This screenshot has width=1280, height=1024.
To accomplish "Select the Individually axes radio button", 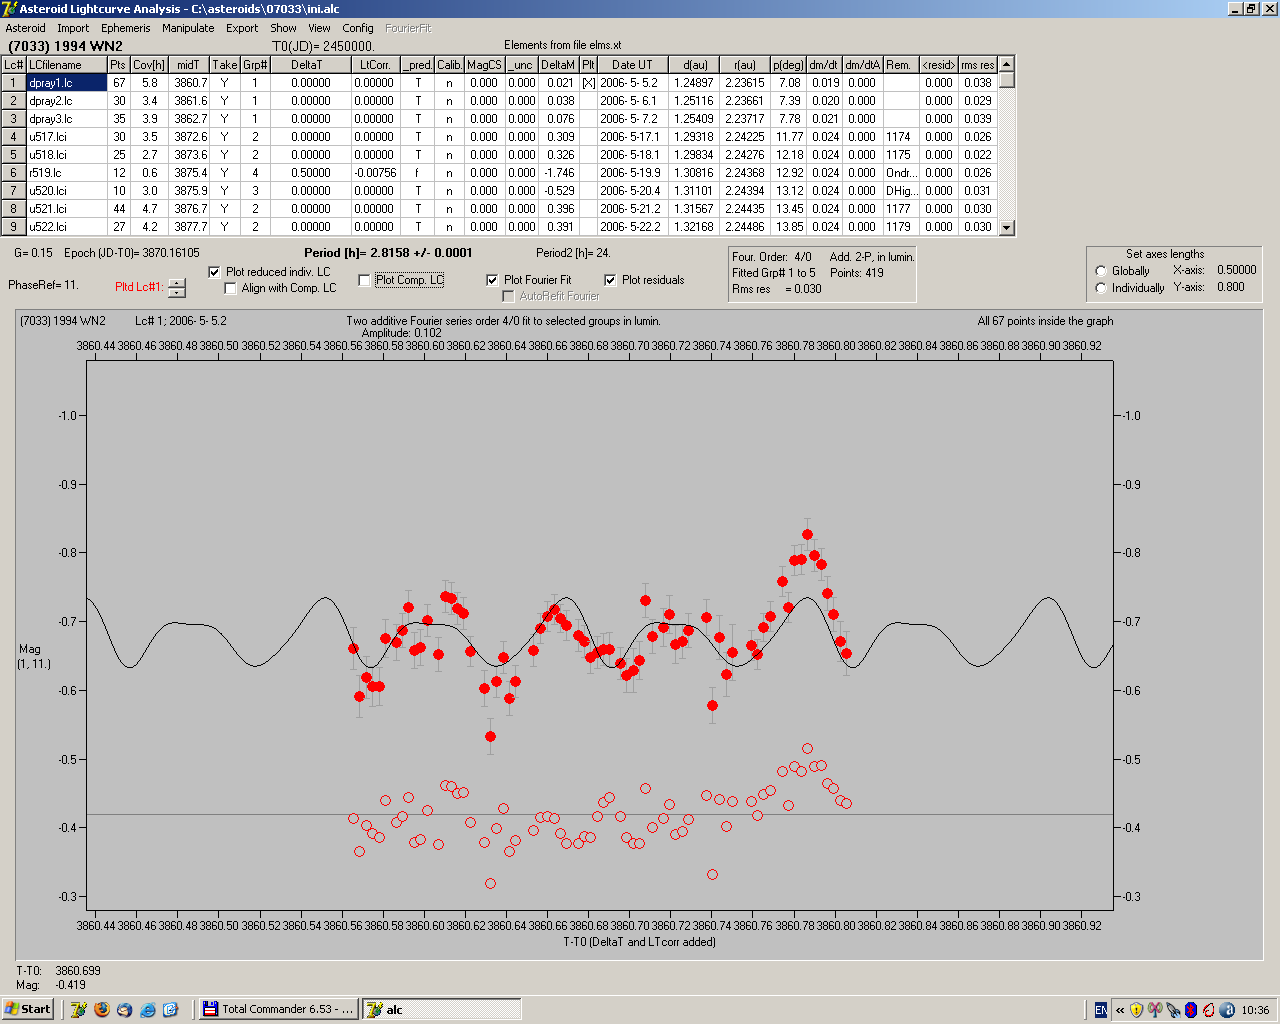I will [x=1101, y=288].
